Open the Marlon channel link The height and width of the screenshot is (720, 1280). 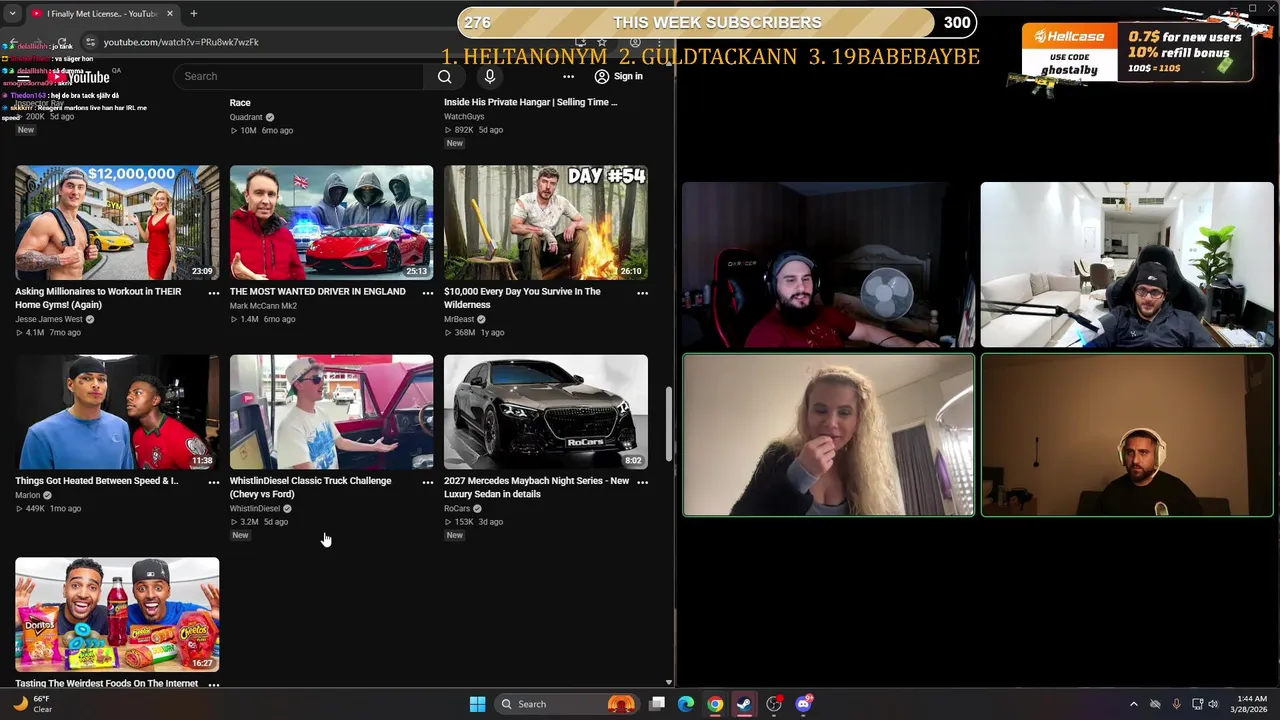(x=28, y=495)
